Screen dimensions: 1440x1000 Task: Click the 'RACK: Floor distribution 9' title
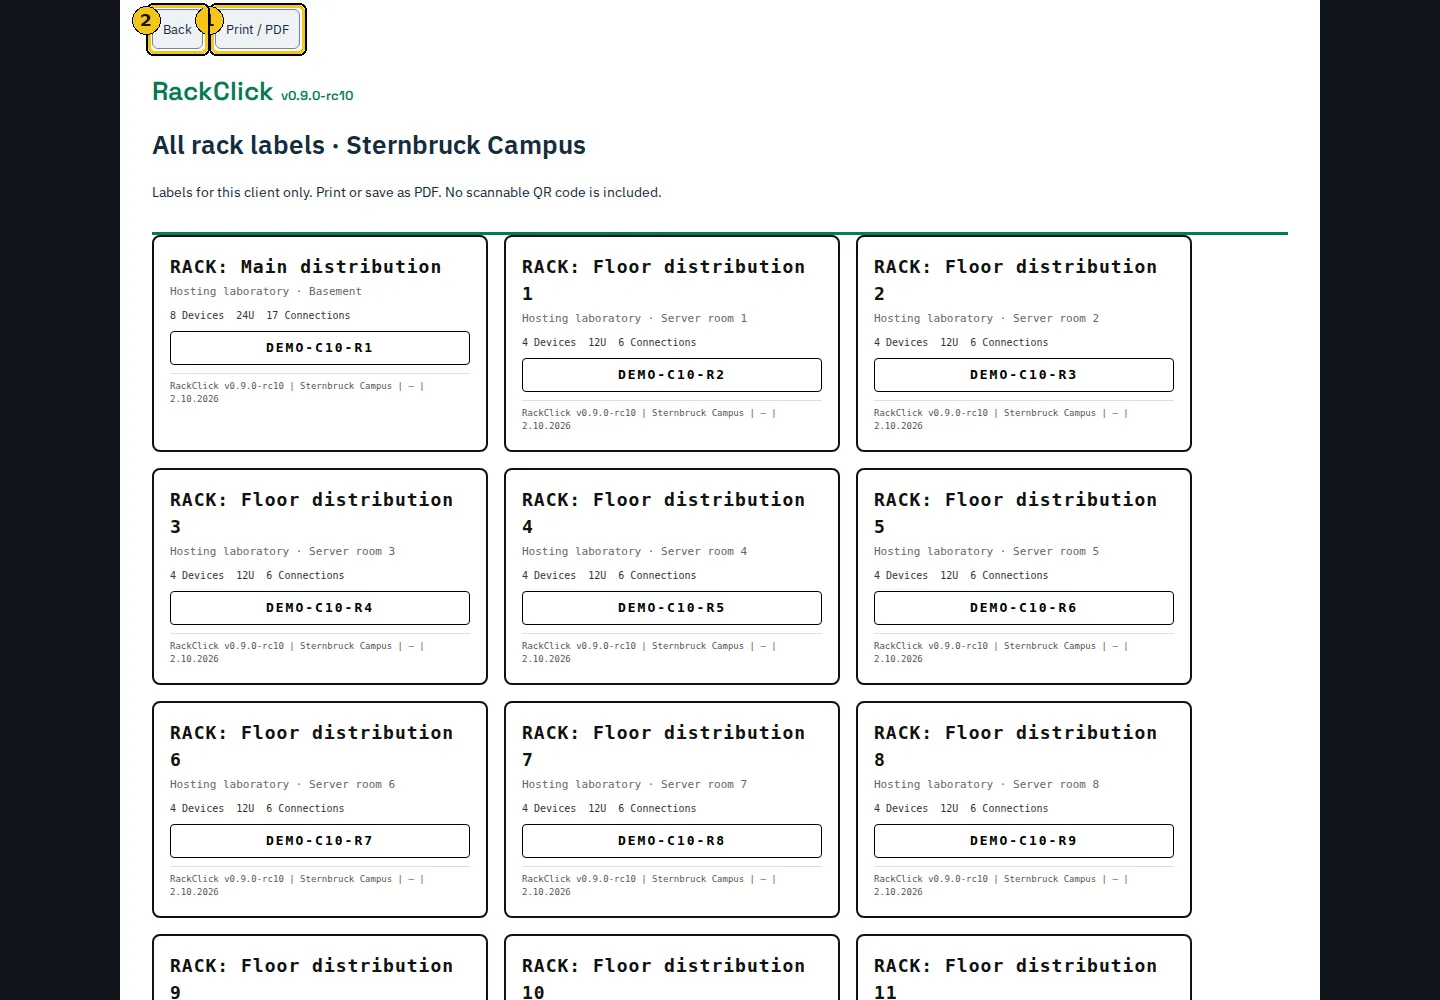(312, 978)
